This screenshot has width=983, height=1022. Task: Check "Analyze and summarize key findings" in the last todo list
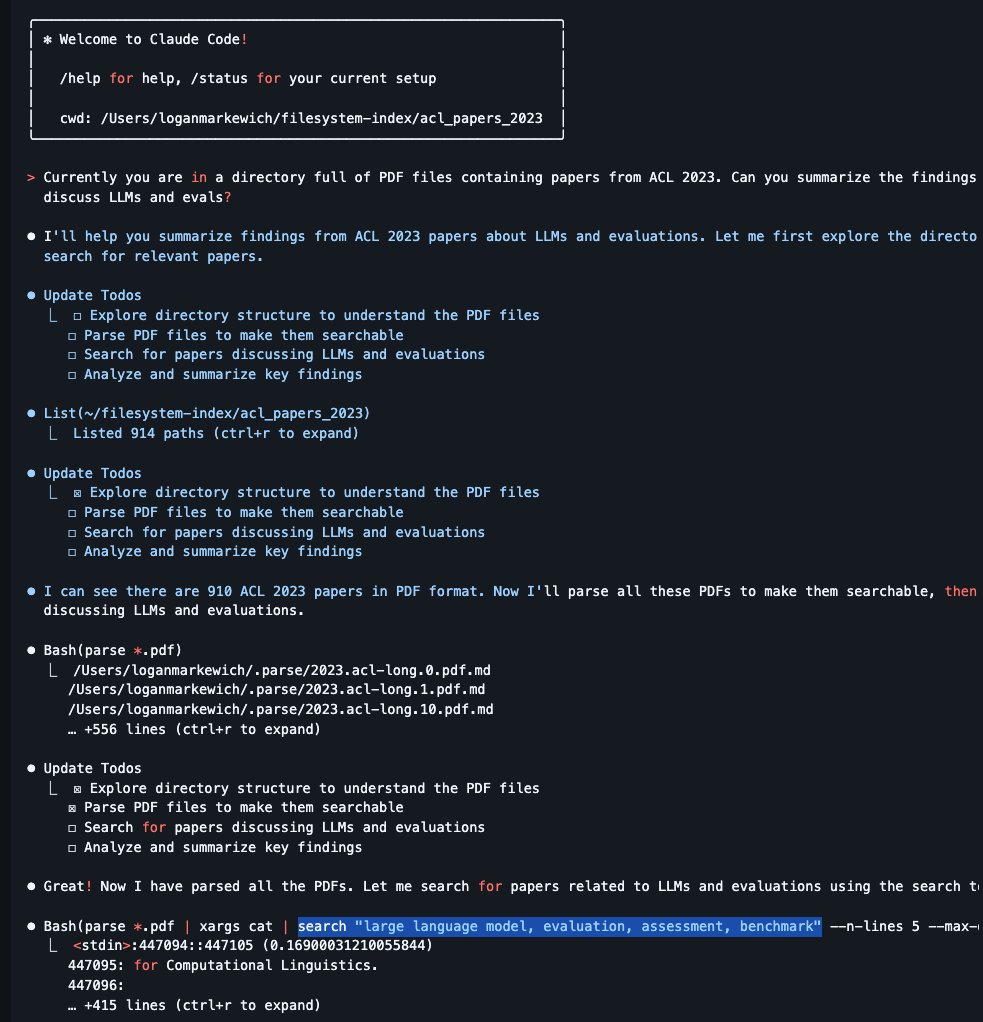point(72,847)
